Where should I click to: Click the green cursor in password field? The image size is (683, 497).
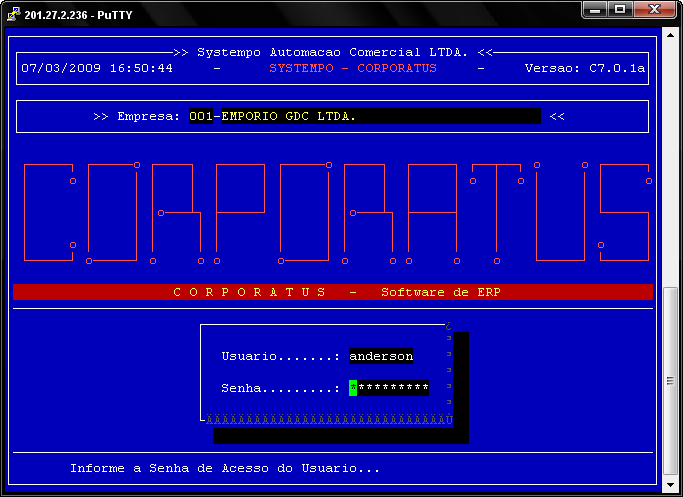[x=353, y=388]
